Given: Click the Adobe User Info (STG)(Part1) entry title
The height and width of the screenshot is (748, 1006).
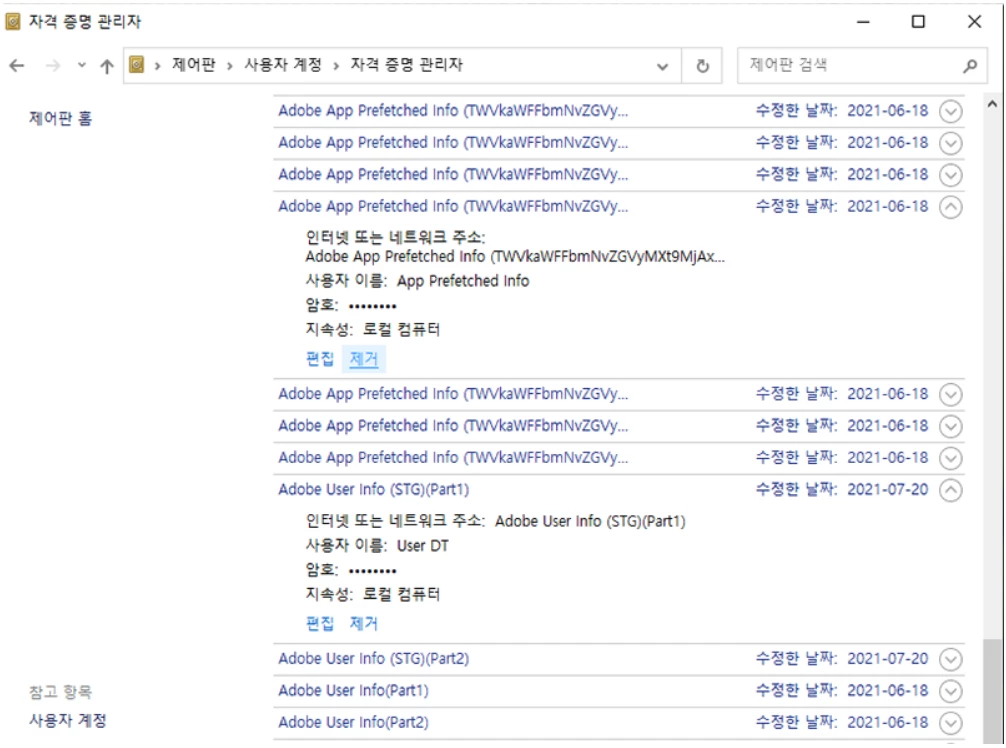Looking at the screenshot, I should [373, 489].
